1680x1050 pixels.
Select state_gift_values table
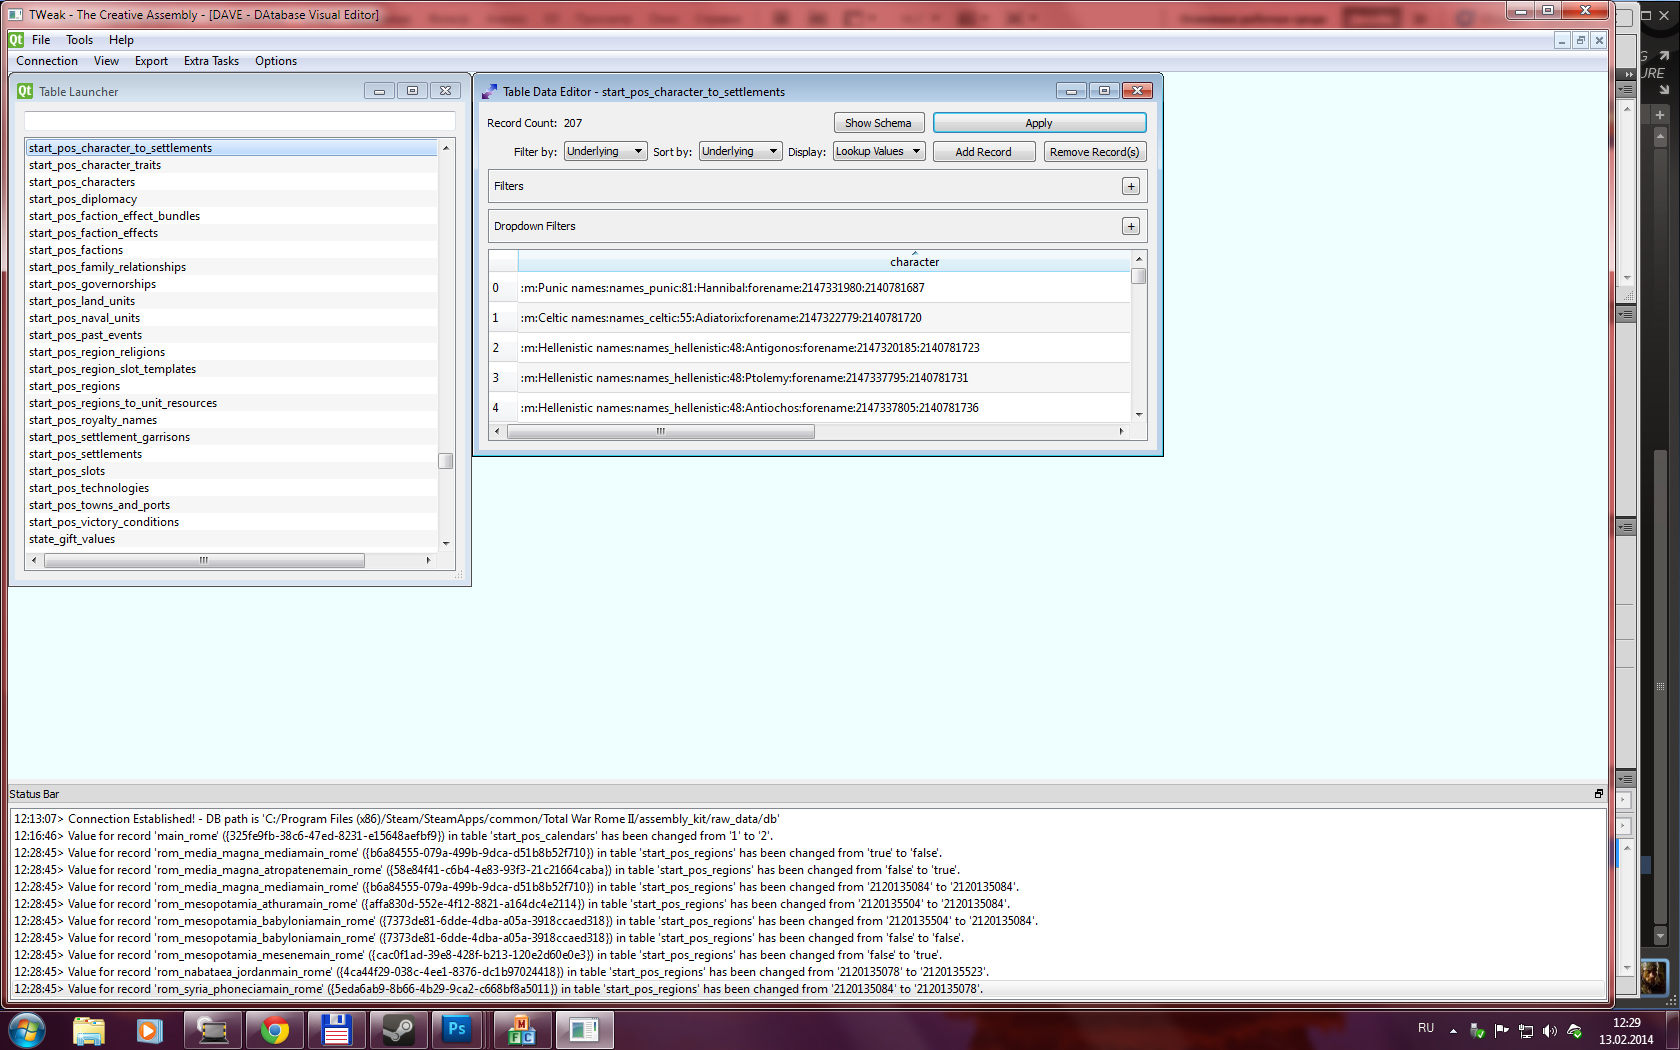pos(232,539)
